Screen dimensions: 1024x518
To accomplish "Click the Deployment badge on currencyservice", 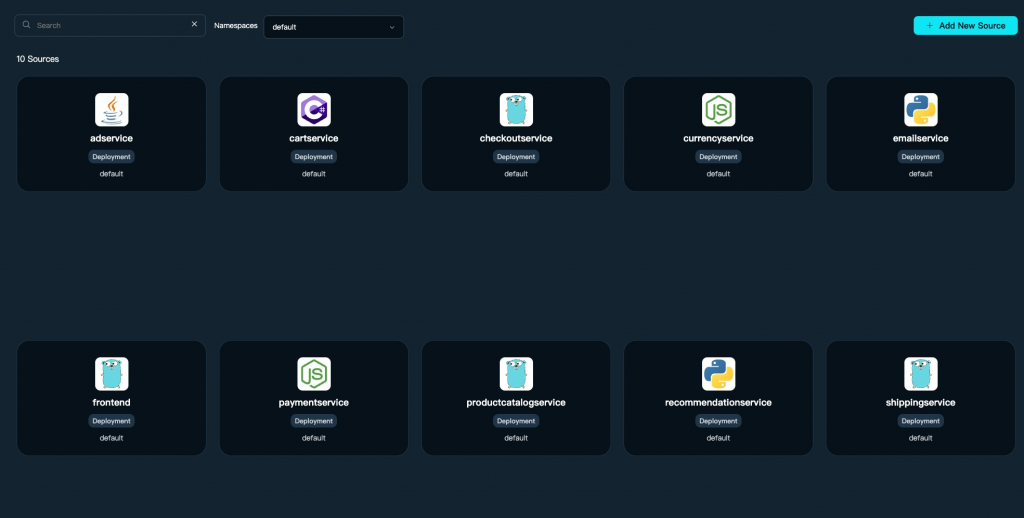I will coord(718,157).
